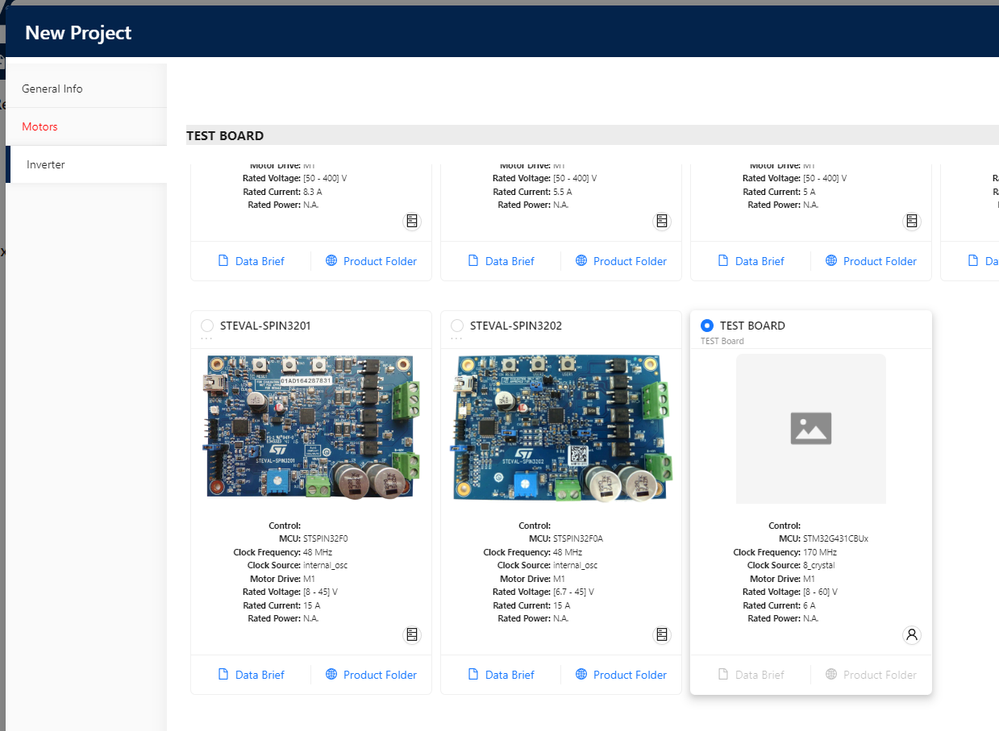Click the STEVAL-SPIN3202 board photo

tap(561, 427)
